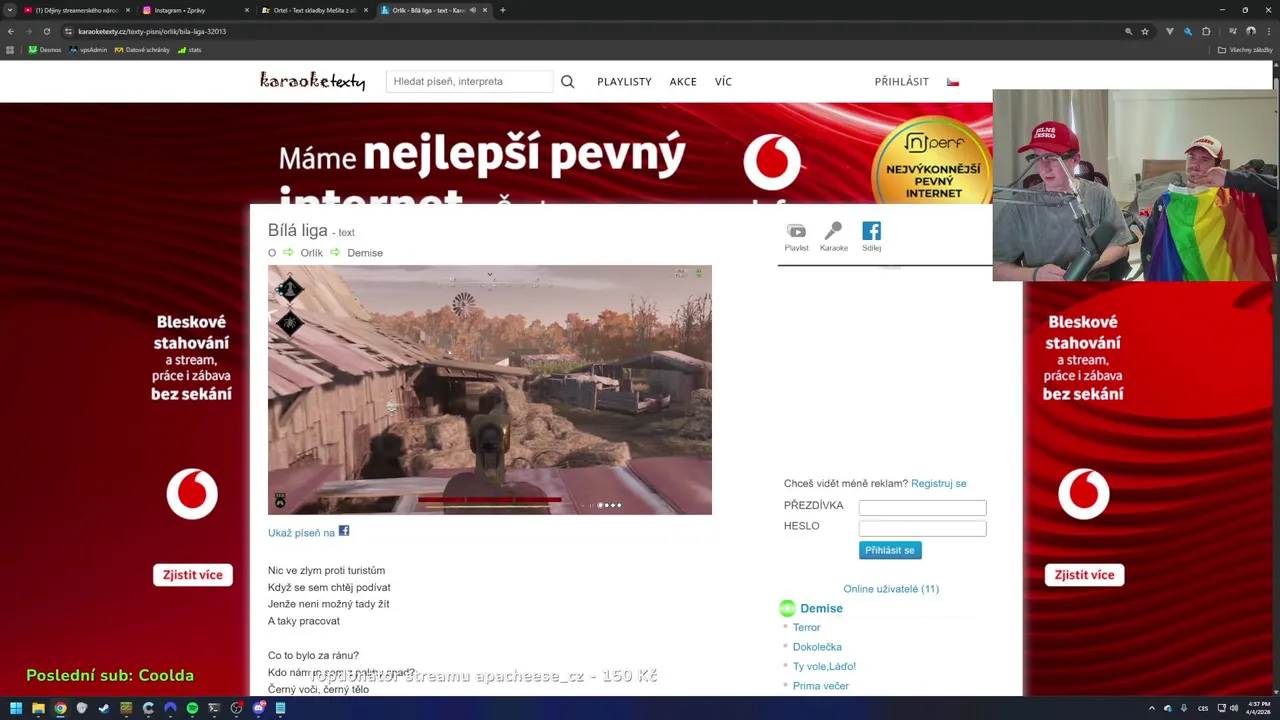
Task: Focus the Hledat píseň search field
Action: tap(469, 82)
